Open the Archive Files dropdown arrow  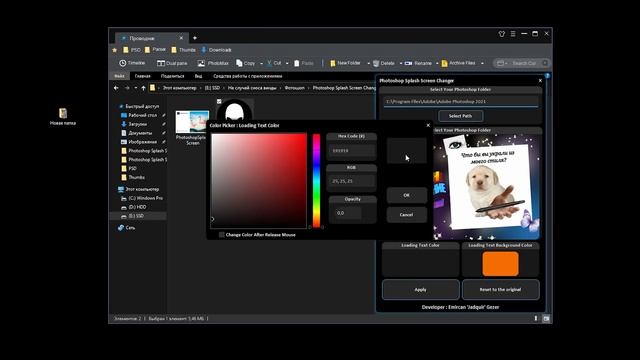pyautogui.click(x=482, y=63)
